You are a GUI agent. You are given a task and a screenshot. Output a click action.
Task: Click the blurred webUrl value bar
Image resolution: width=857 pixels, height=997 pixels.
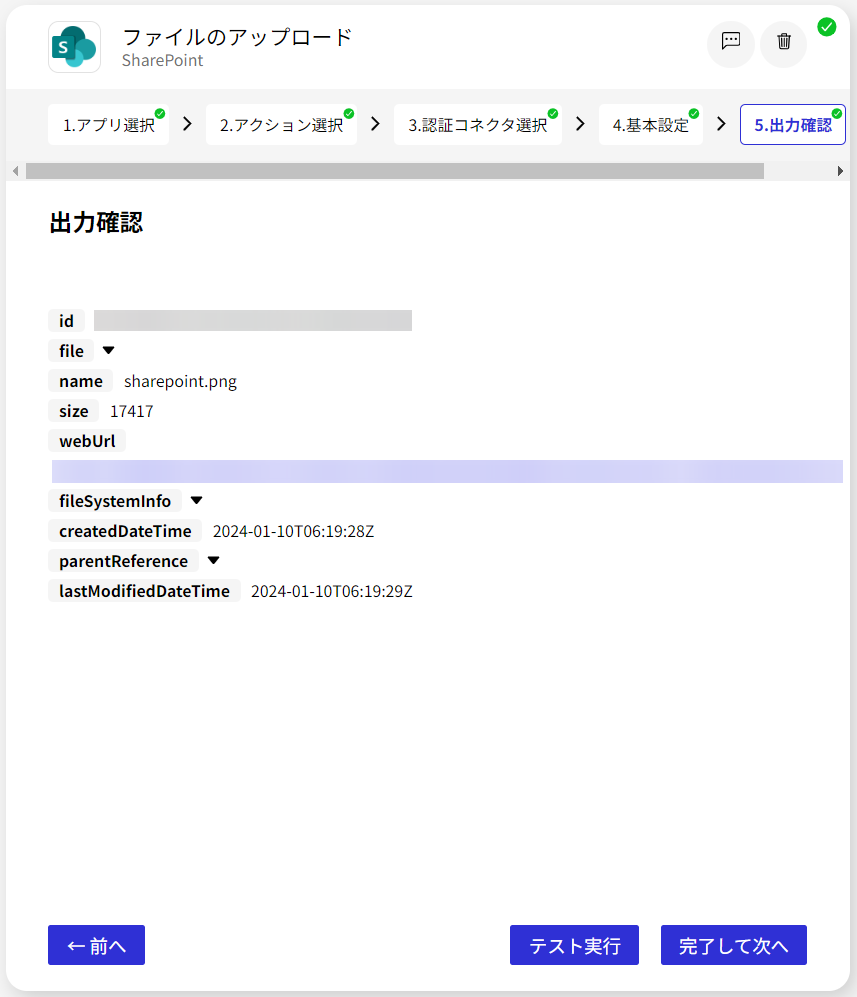[x=448, y=471]
